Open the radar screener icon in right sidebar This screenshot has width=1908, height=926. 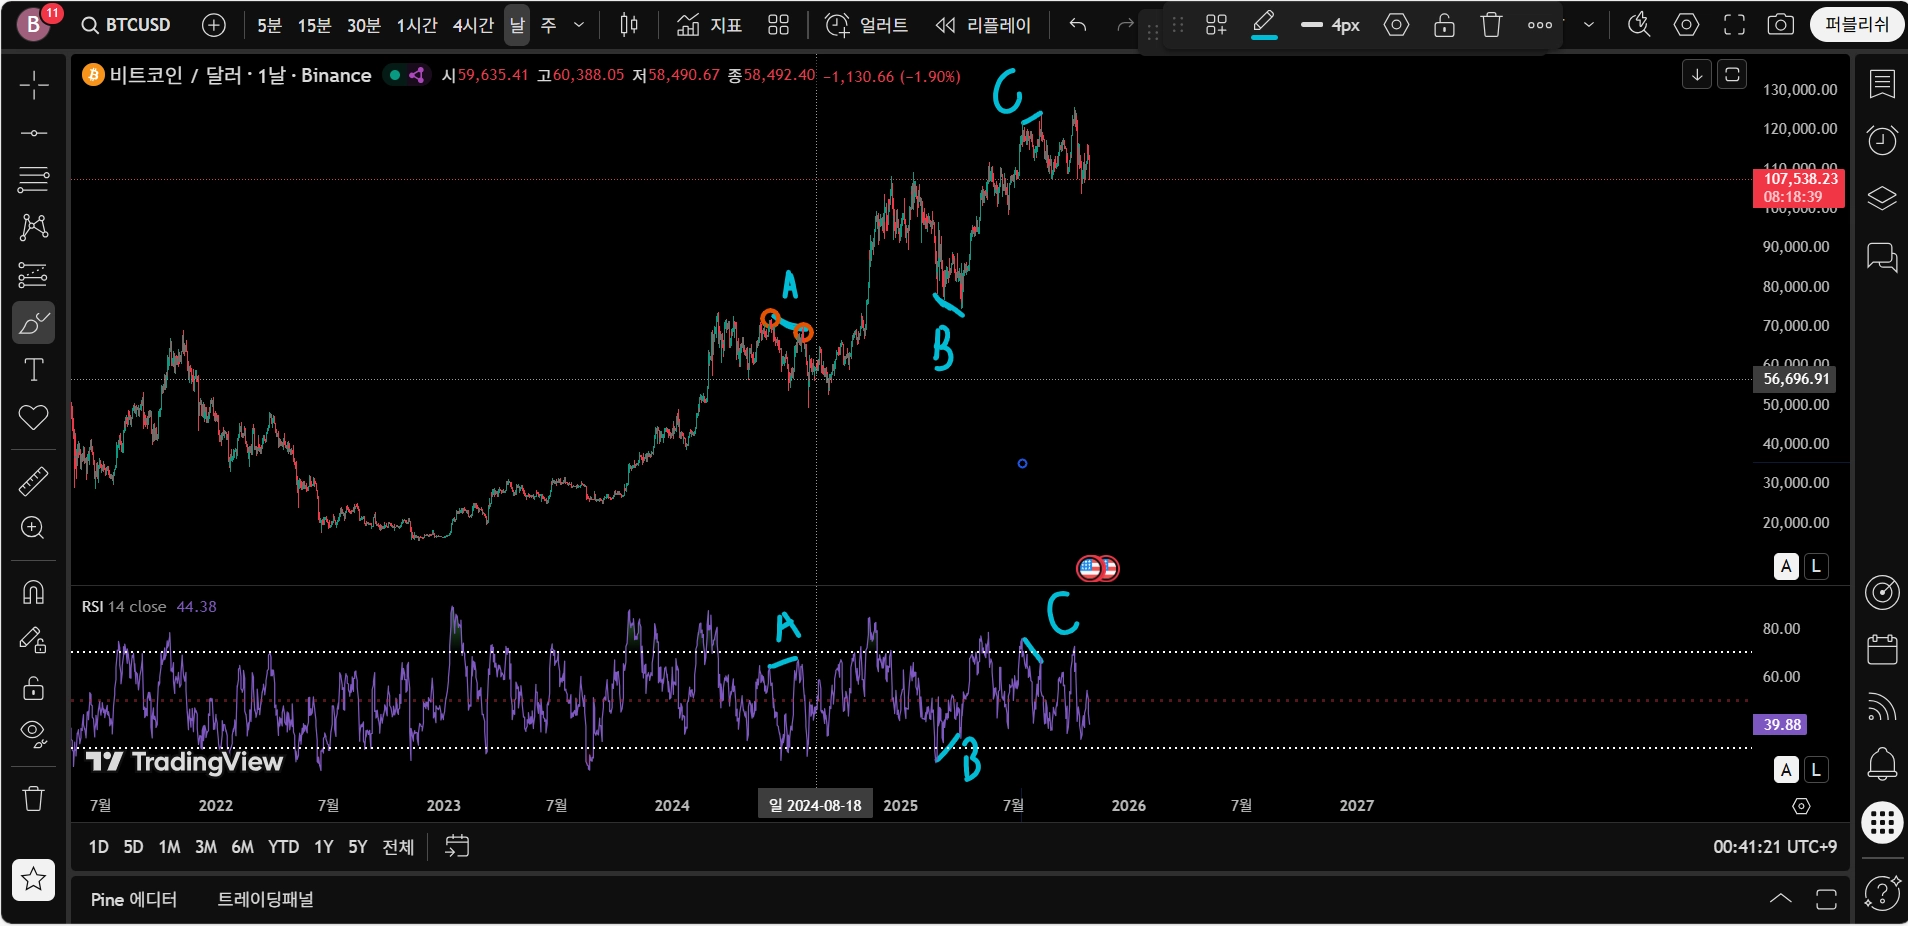(1882, 592)
